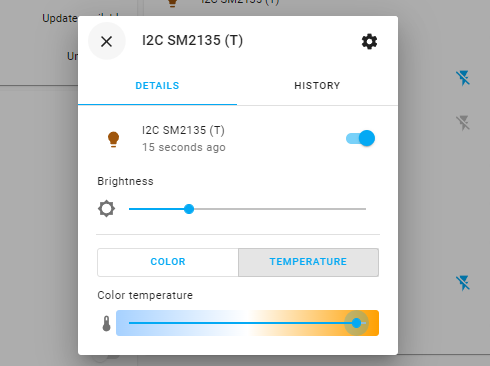490x366 pixels.
Task: Close the I2C SM2135 dialog with X
Action: (x=107, y=41)
